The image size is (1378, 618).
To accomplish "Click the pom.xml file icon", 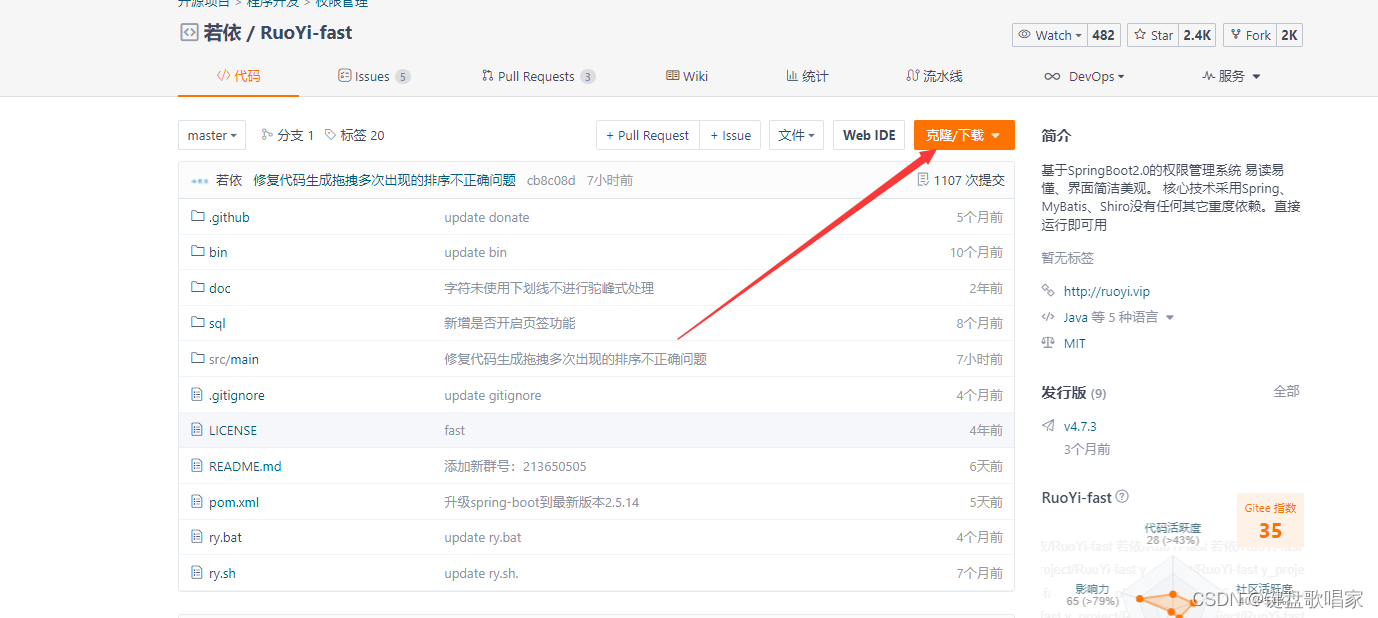I will 197,502.
